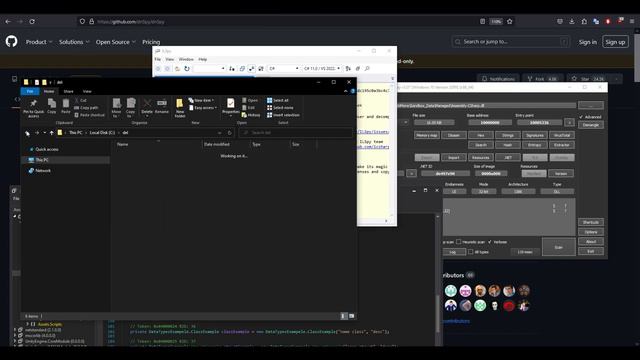Image resolution: width=640 pixels, height=360 pixels.
Task: Click the Sign up button on GitHub
Action: pos(615,42)
